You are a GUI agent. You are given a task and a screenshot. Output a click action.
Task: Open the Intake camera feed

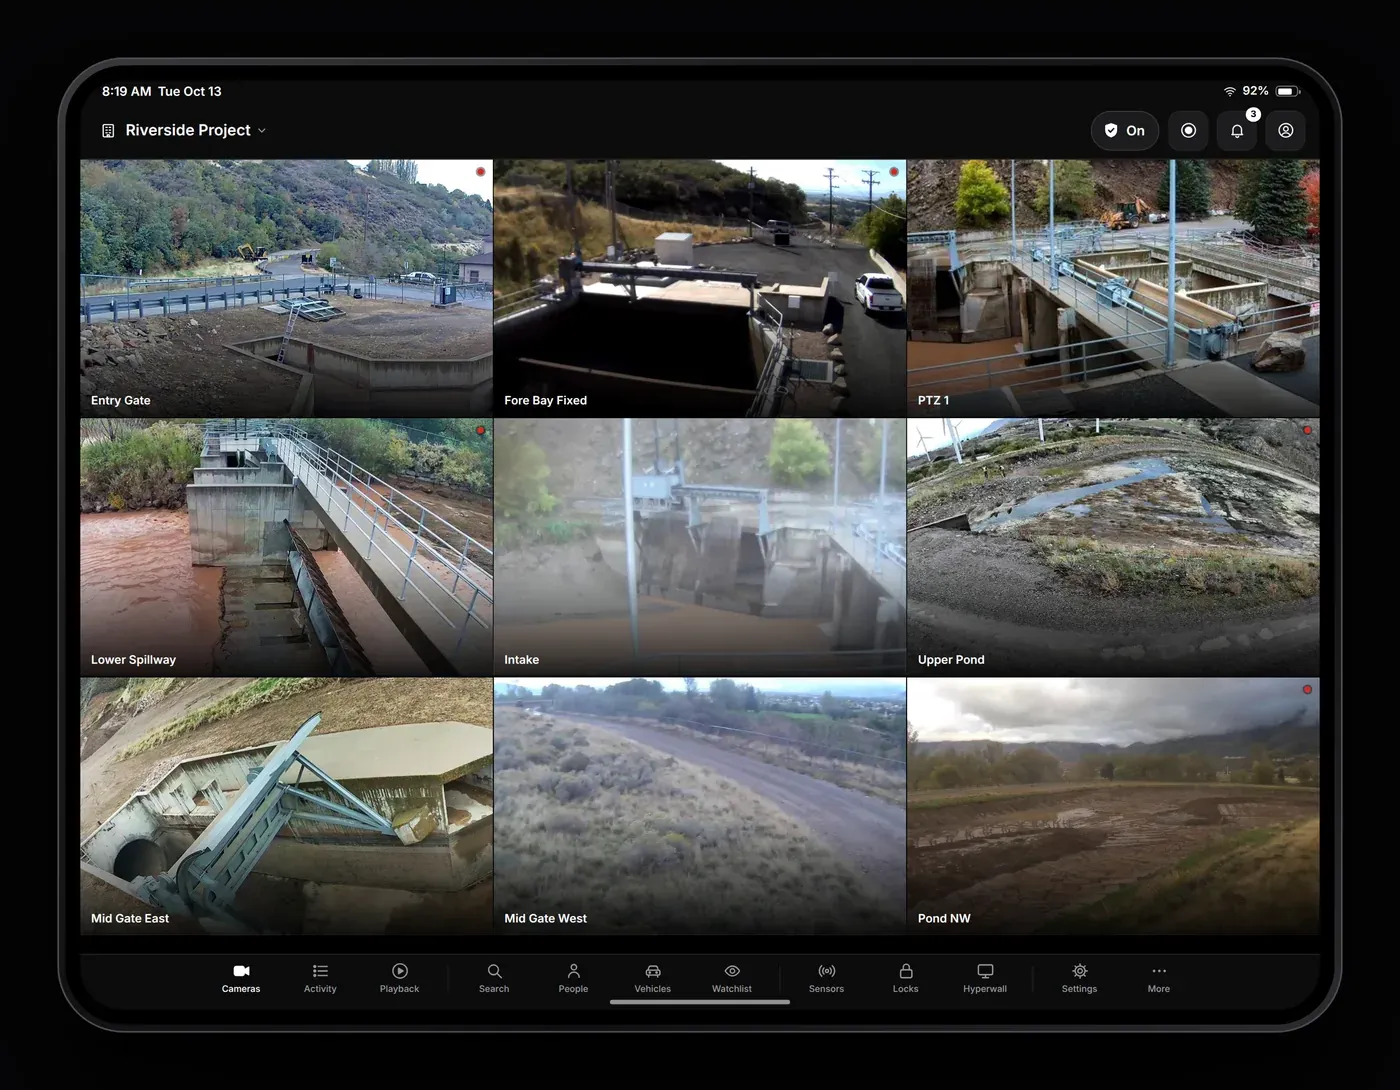click(x=700, y=547)
